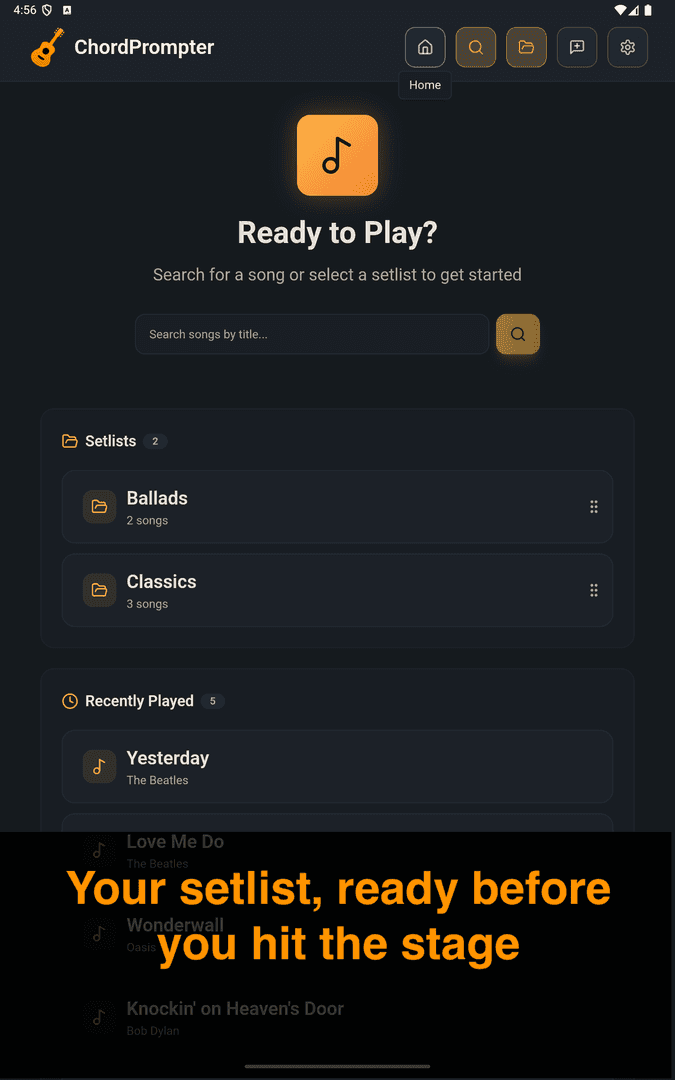Click the orange search button beside input

[x=518, y=334]
